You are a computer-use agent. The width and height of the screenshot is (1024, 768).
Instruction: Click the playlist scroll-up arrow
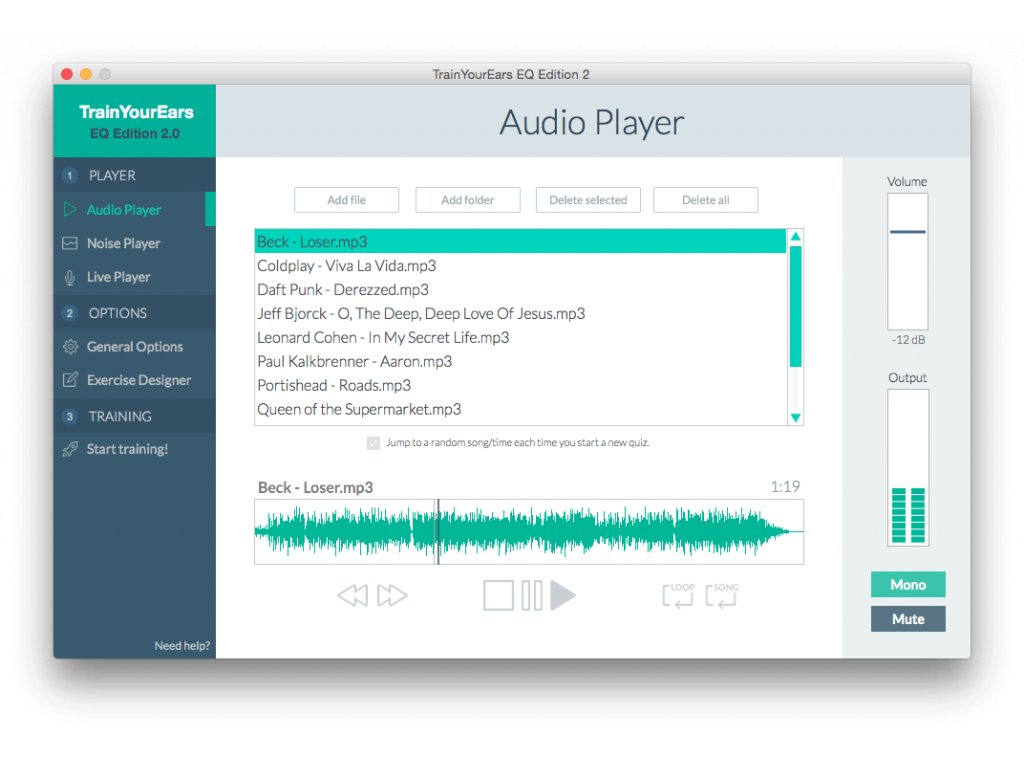[795, 236]
